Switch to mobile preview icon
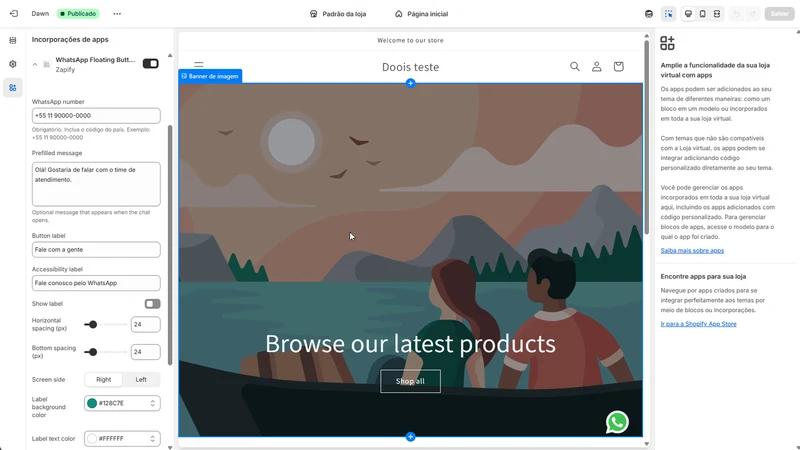This screenshot has height=450, width=800. [x=703, y=14]
